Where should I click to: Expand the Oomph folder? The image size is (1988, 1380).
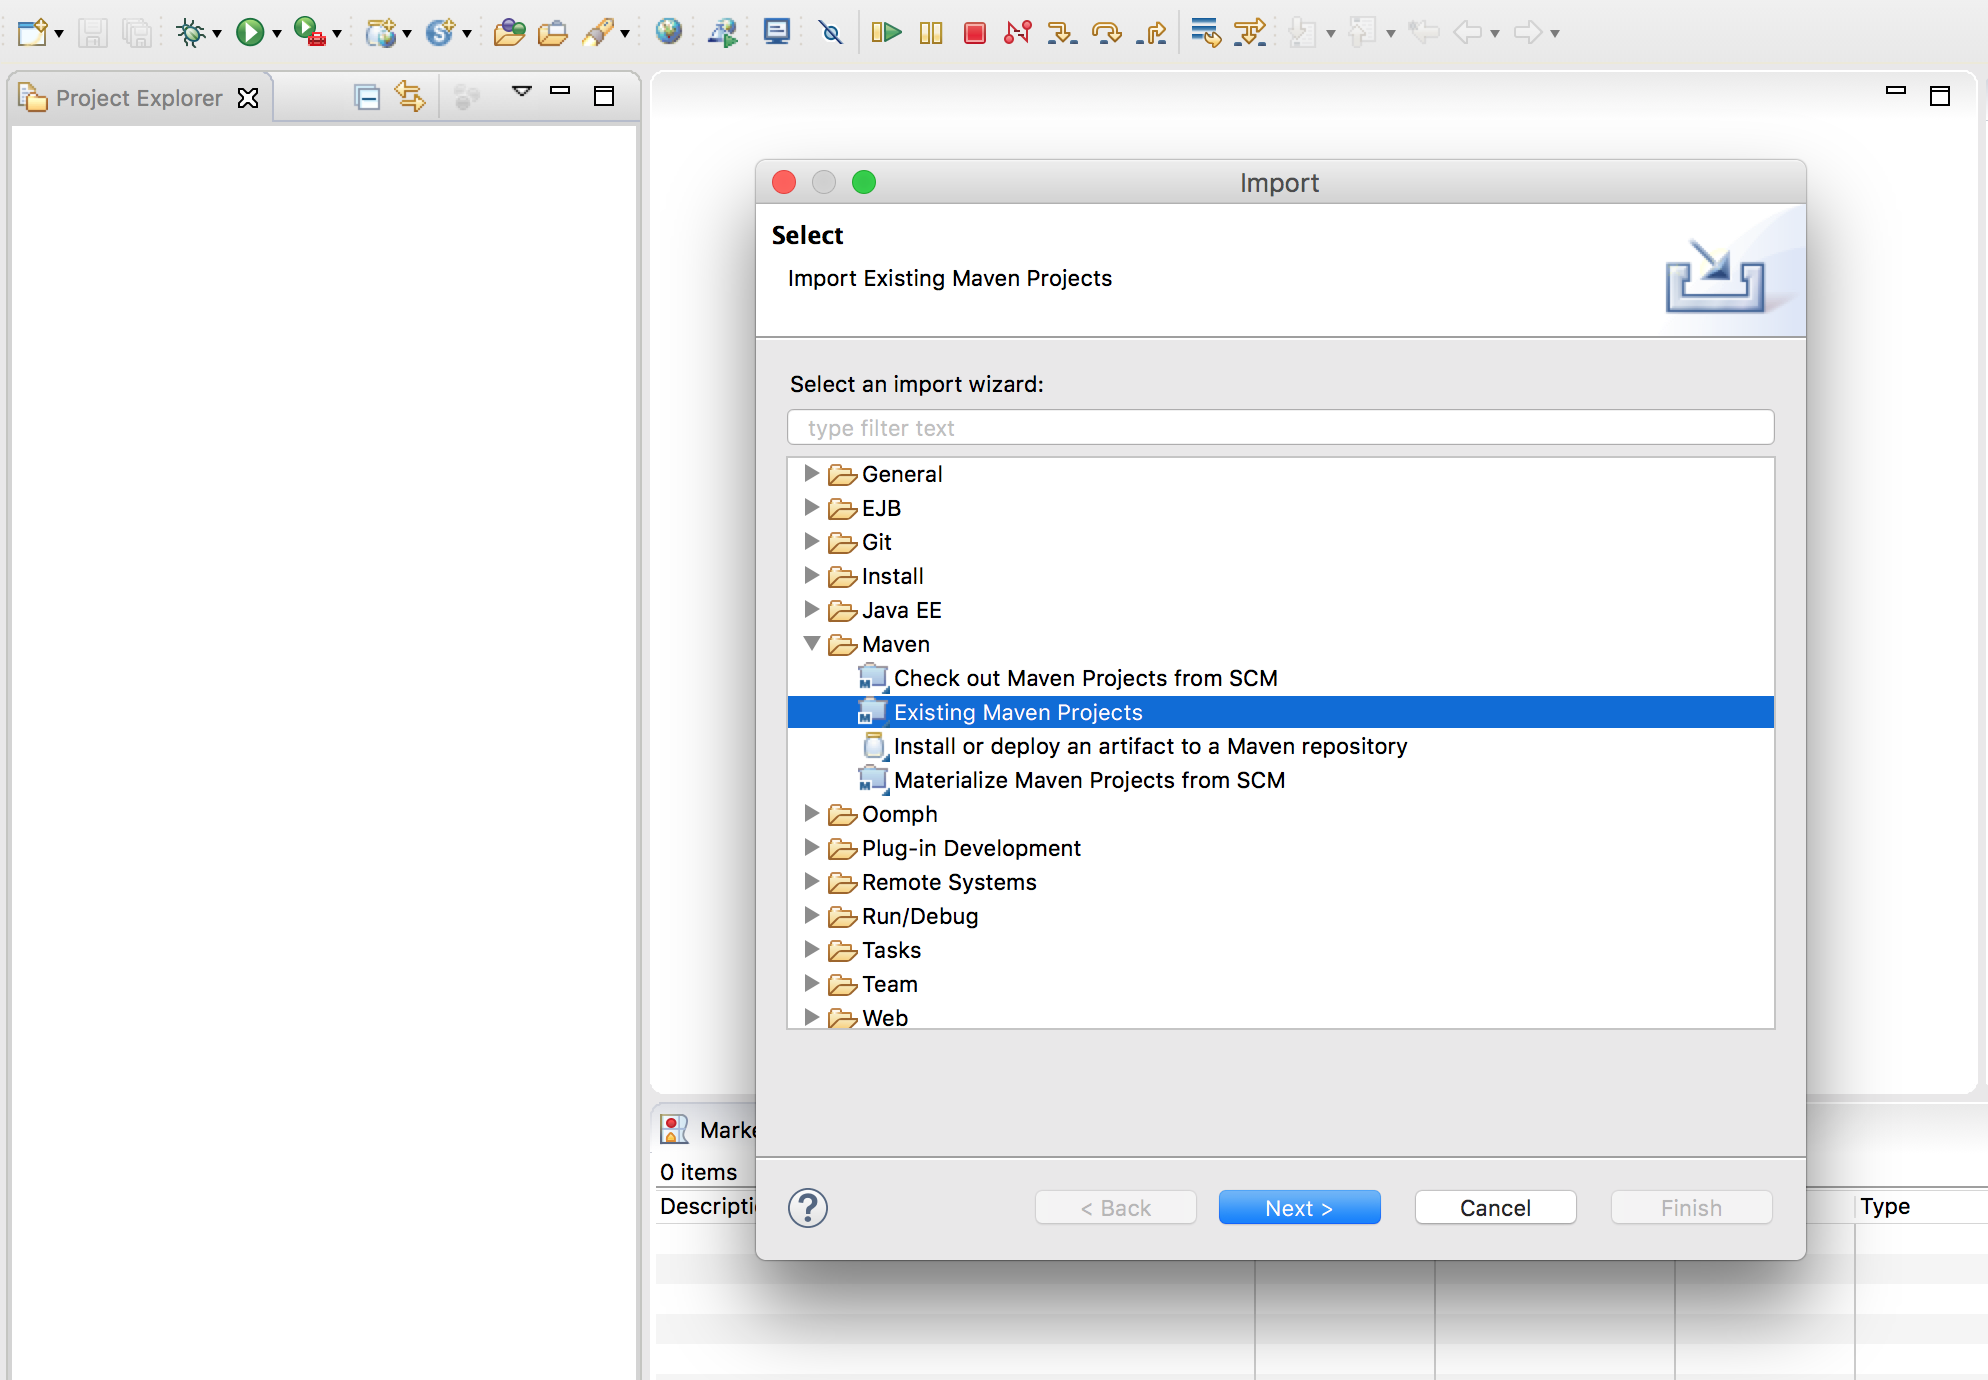coord(811,813)
